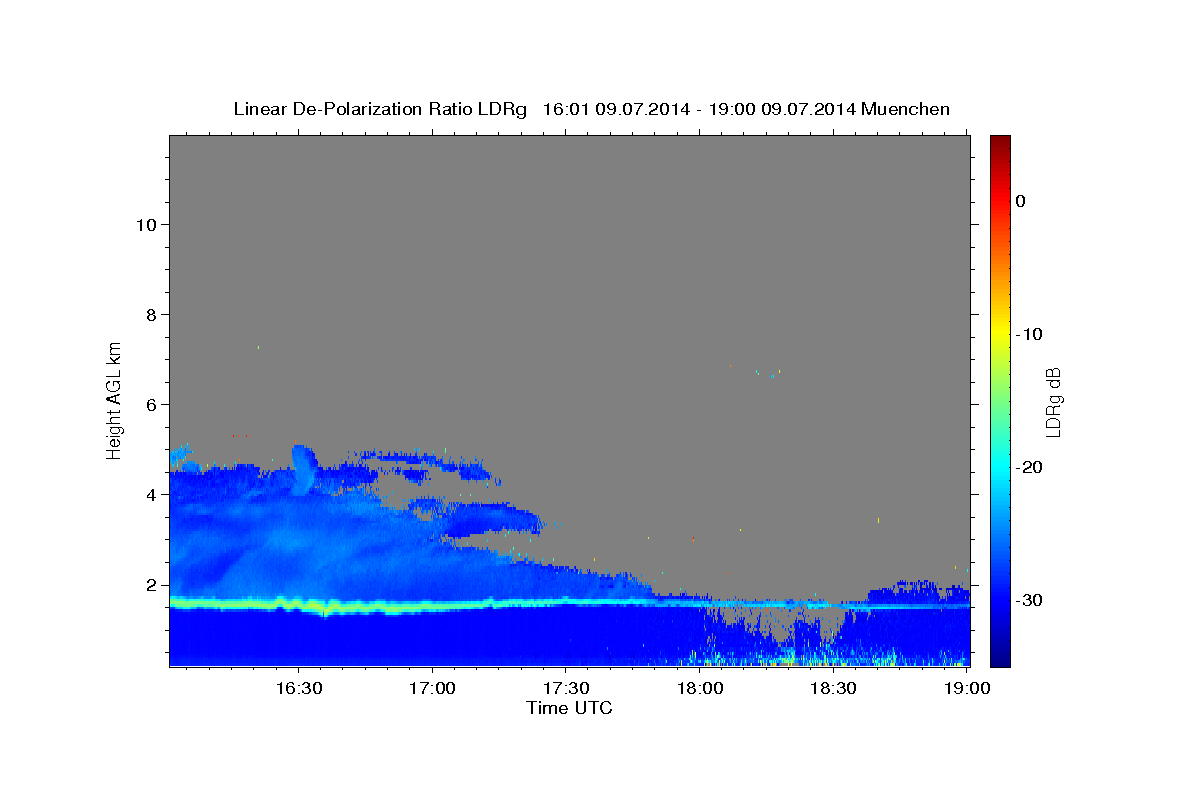
Task: Click the plot title 'Linear De-Polarization Ratio LDRg'
Action: click(380, 109)
